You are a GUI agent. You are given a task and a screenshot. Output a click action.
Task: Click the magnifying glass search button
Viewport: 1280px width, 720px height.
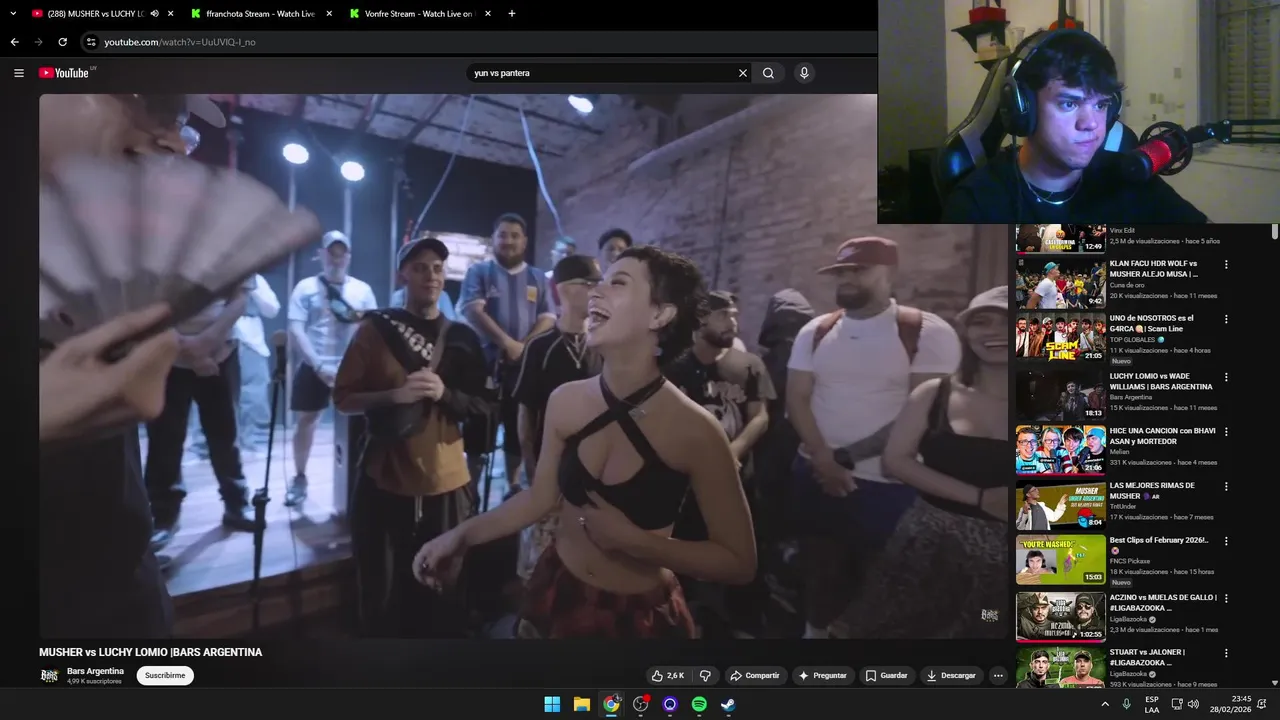(x=768, y=73)
